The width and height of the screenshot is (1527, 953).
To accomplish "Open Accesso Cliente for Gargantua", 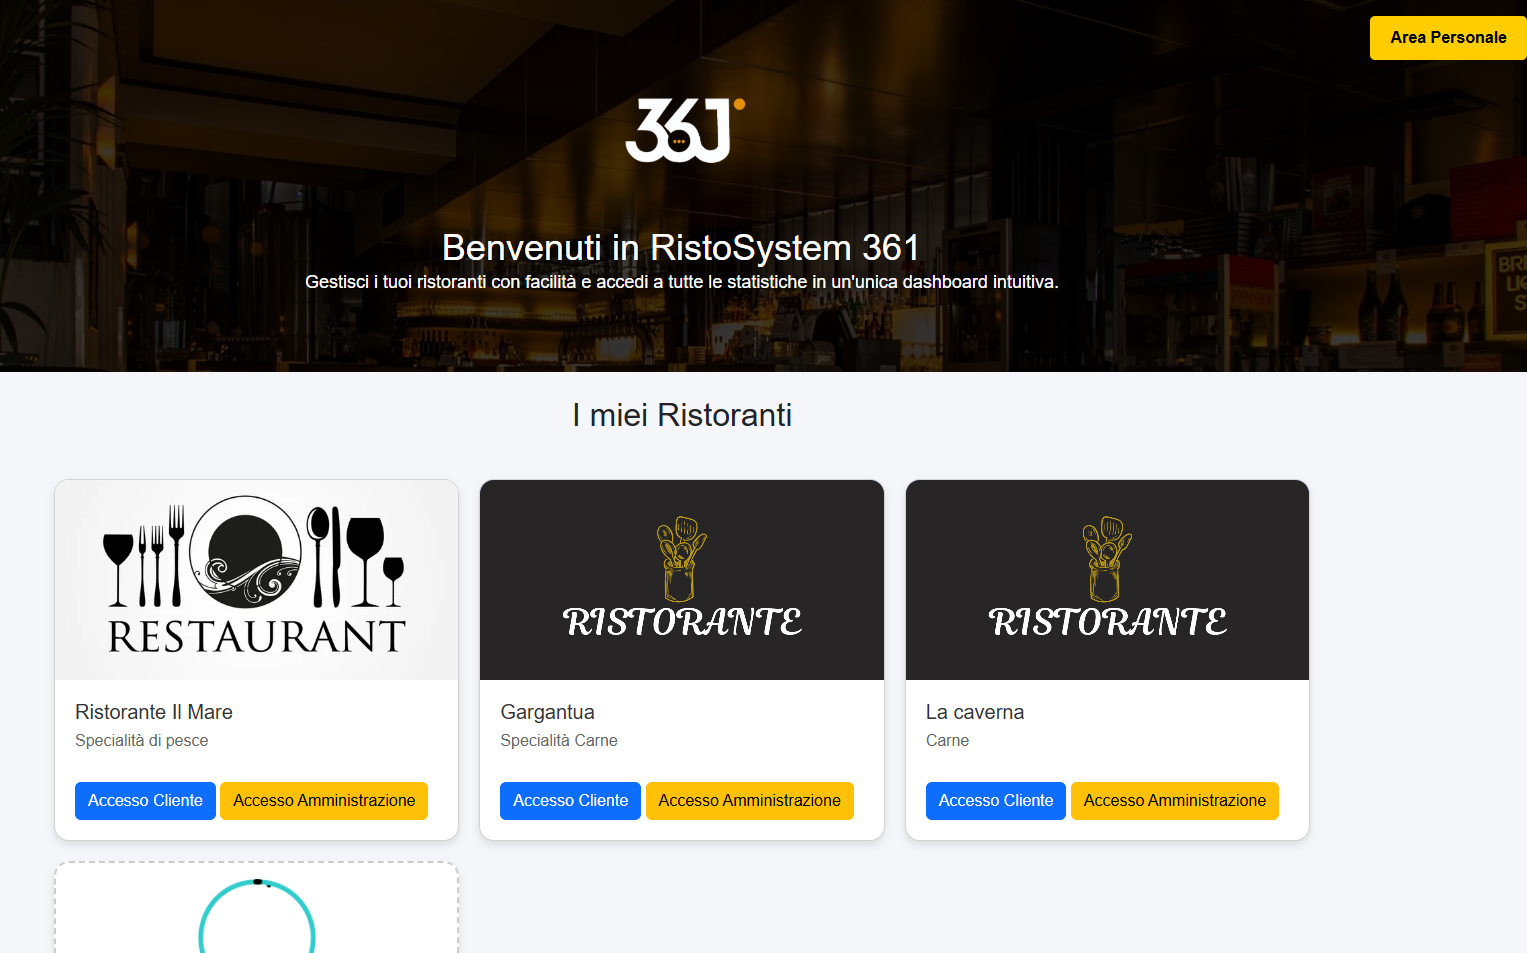I will pos(570,800).
